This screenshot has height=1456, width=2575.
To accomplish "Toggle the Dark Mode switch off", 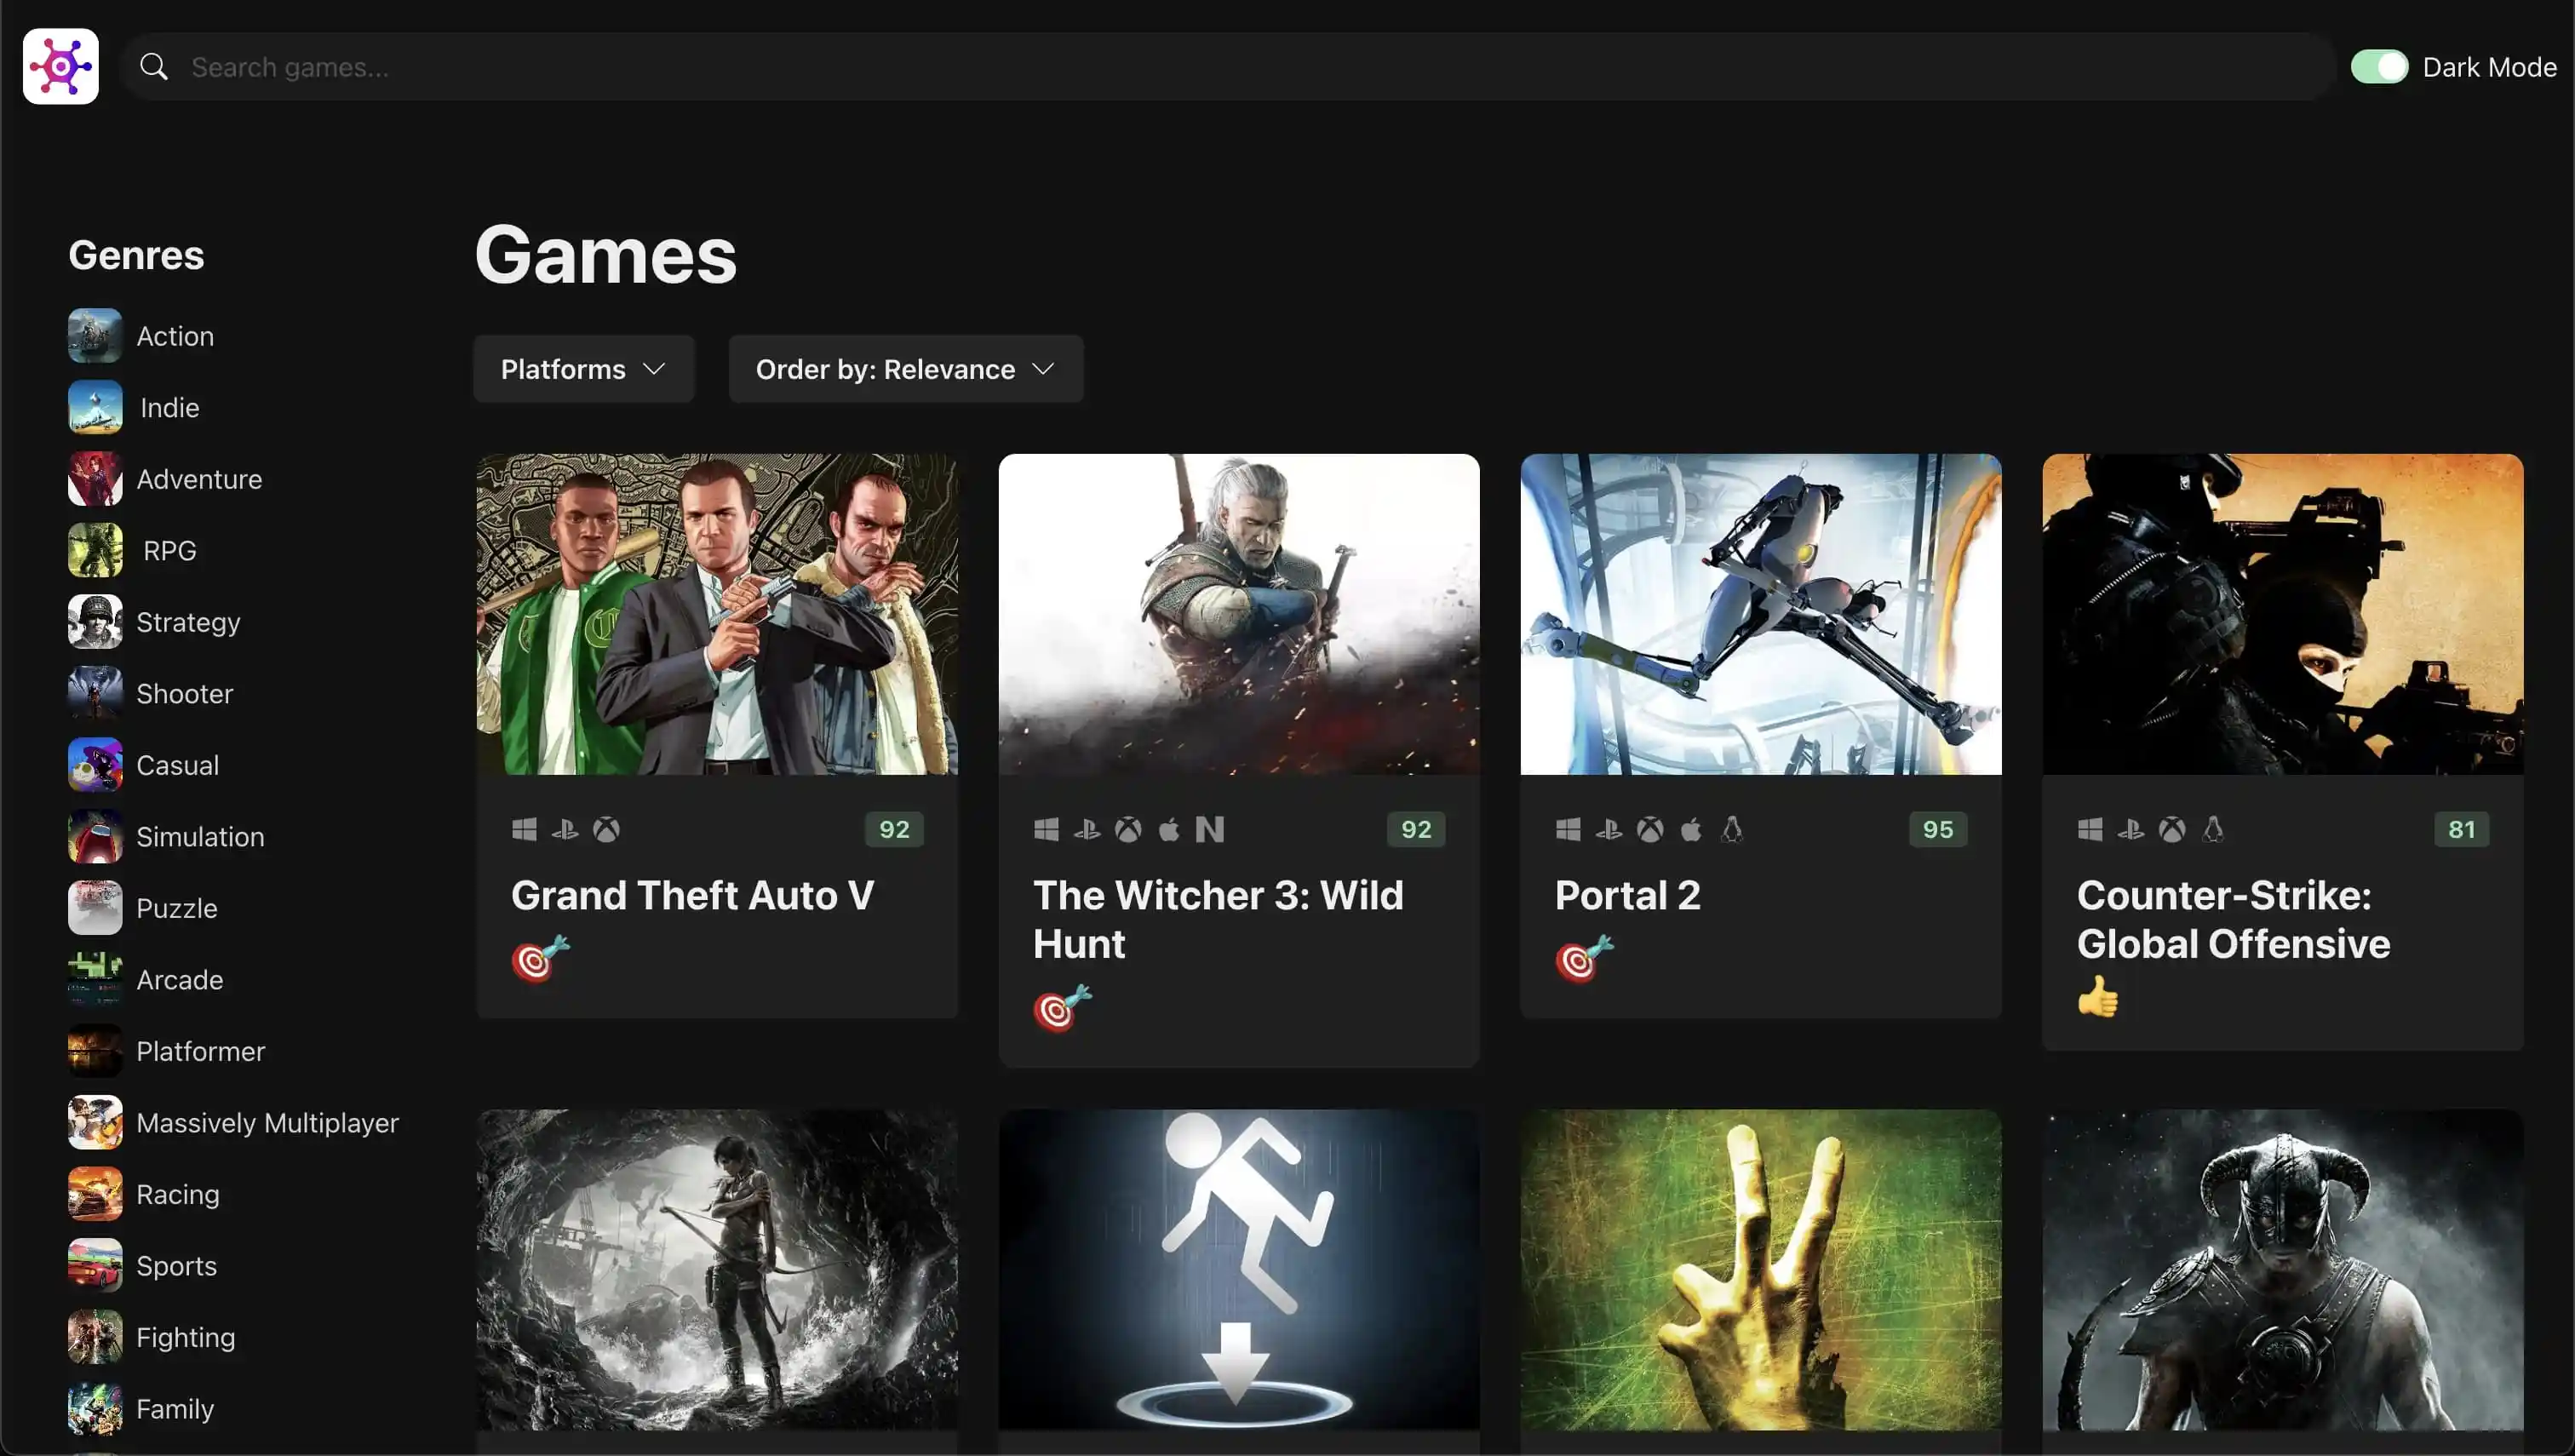I will pyautogui.click(x=2379, y=67).
